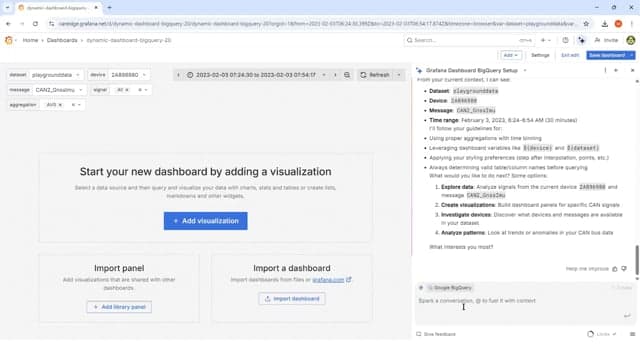Go to Home breadcrumb
This screenshot has width=640, height=360.
(x=30, y=40)
